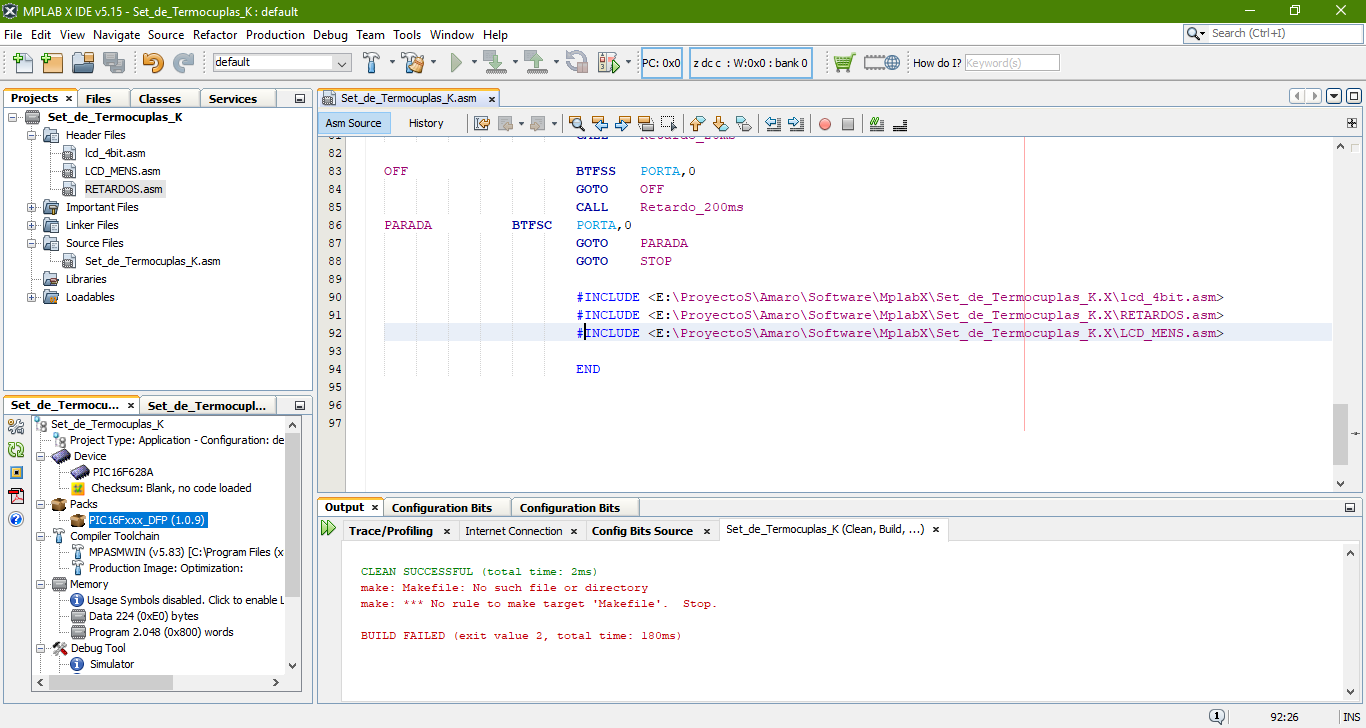This screenshot has height=728, width=1366.
Task: Switch editor to History view
Action: 426,123
